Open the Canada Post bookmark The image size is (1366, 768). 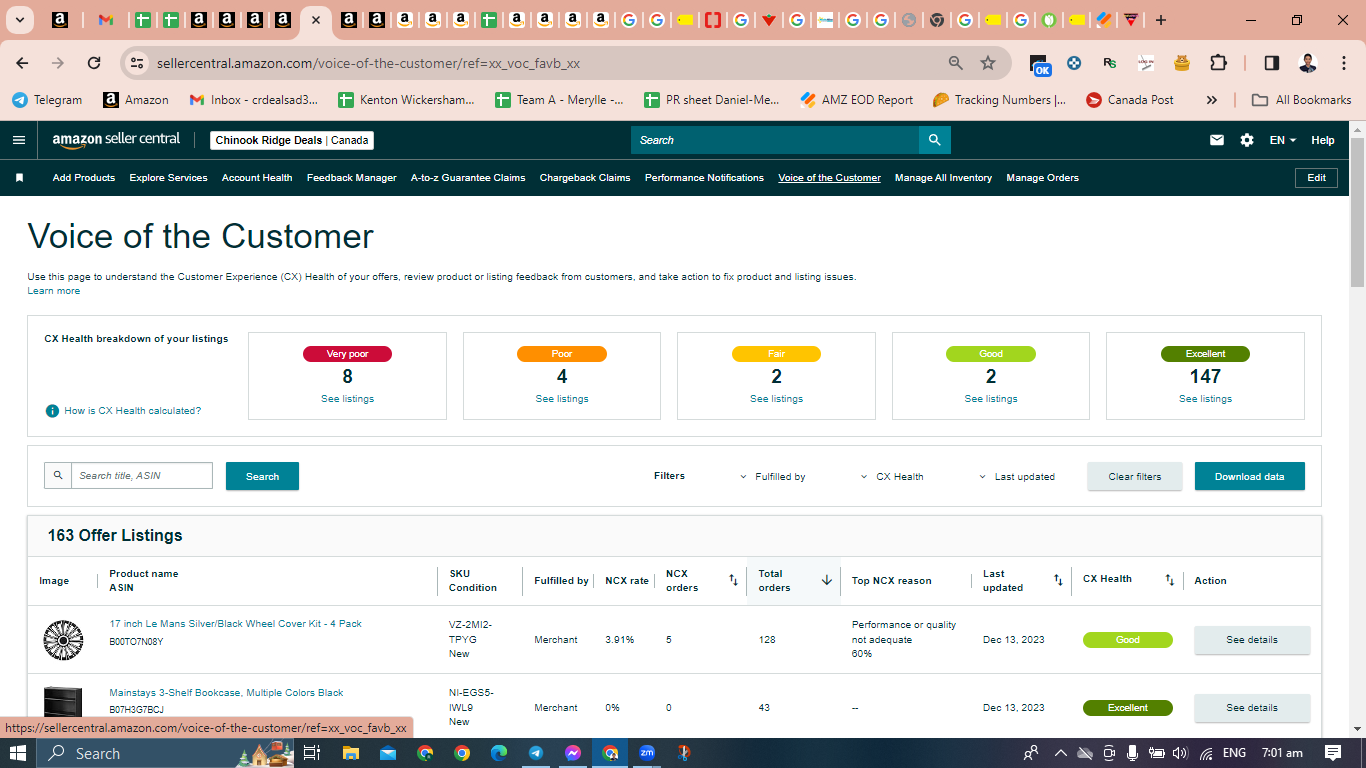pyautogui.click(x=1131, y=100)
